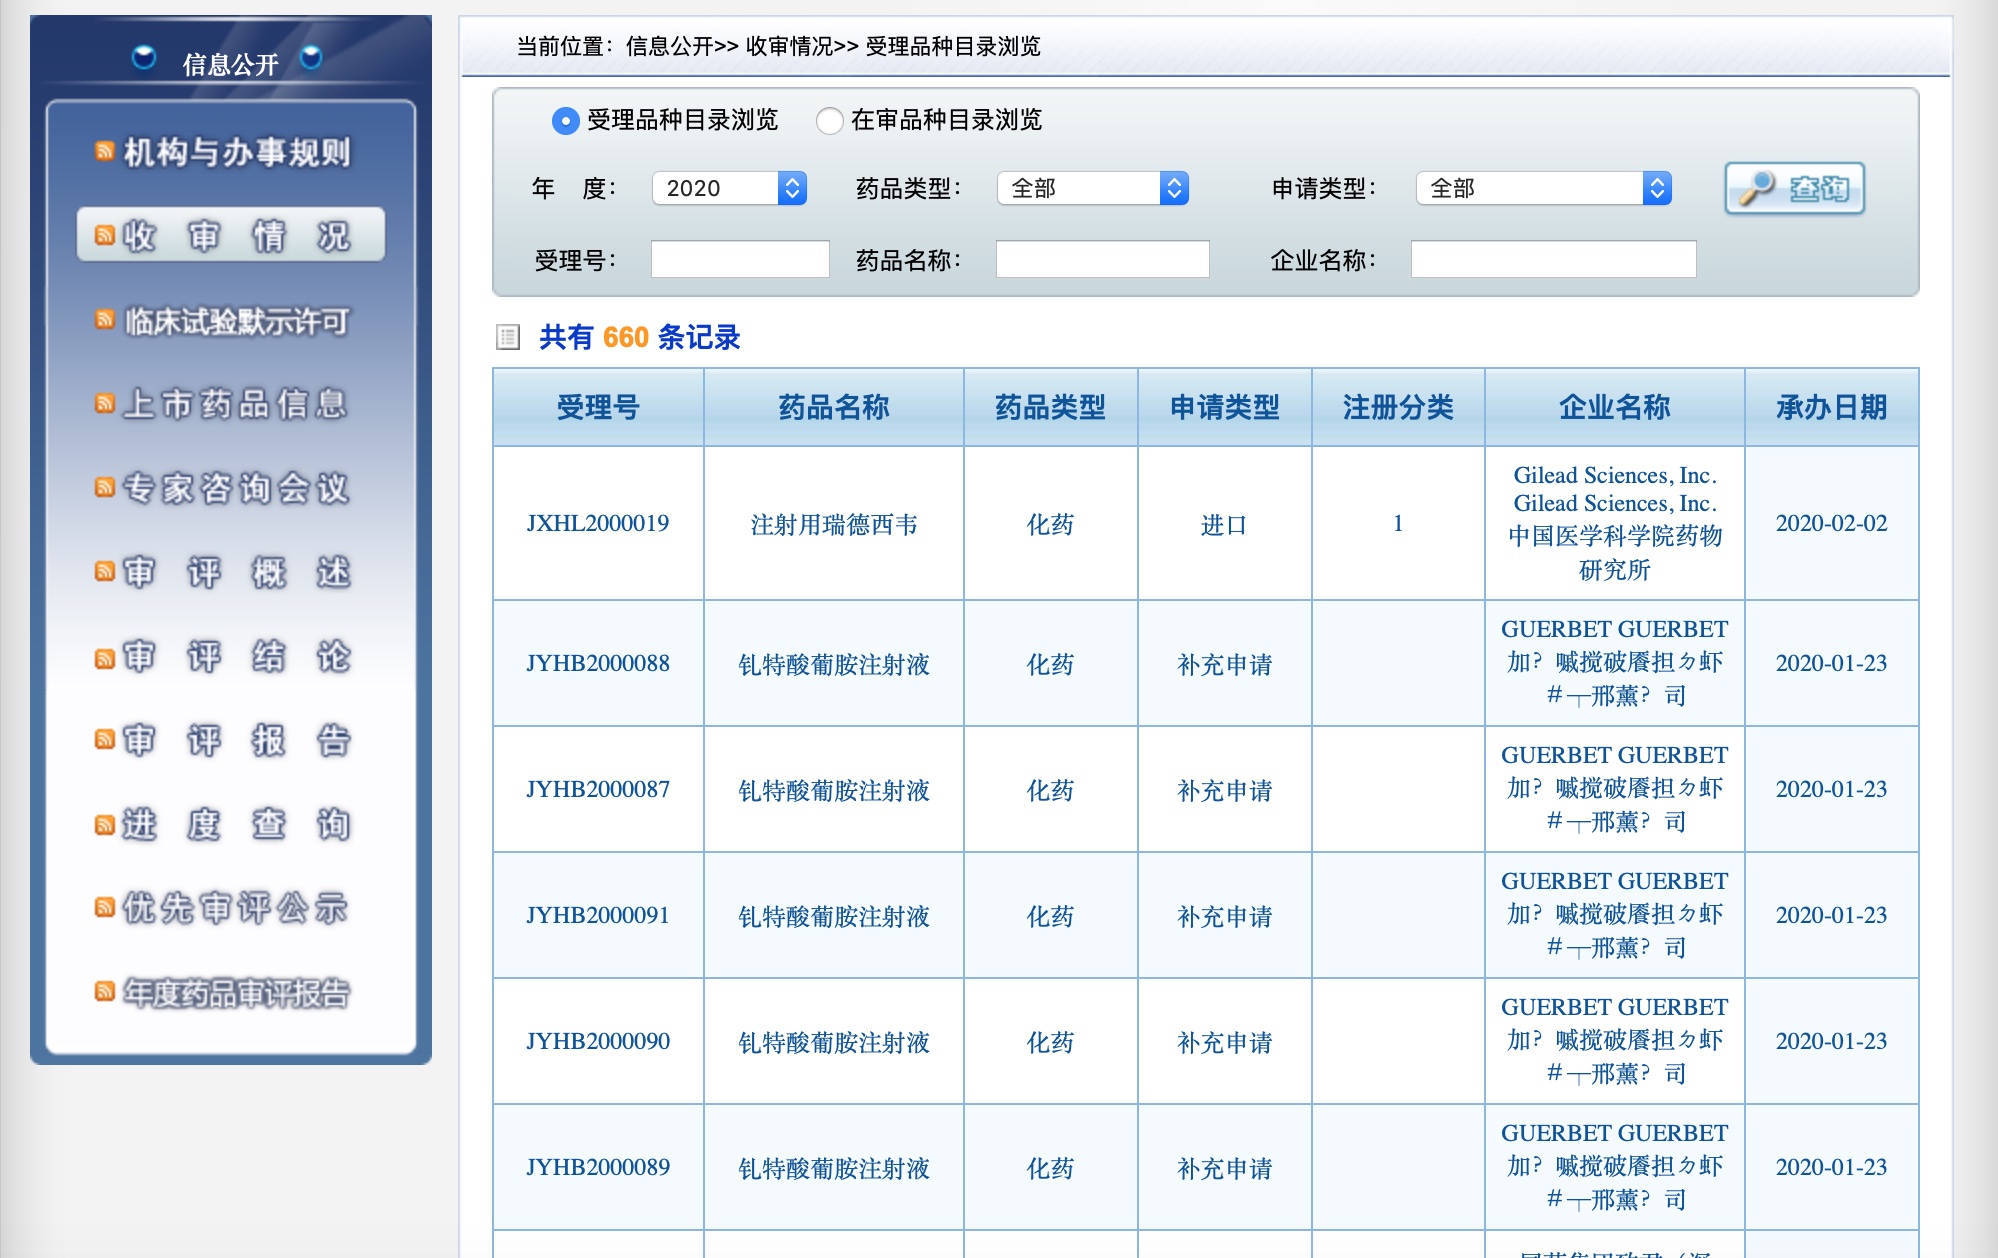The image size is (1998, 1258).
Task: Click 药品类型 column header
Action: [x=1050, y=407]
